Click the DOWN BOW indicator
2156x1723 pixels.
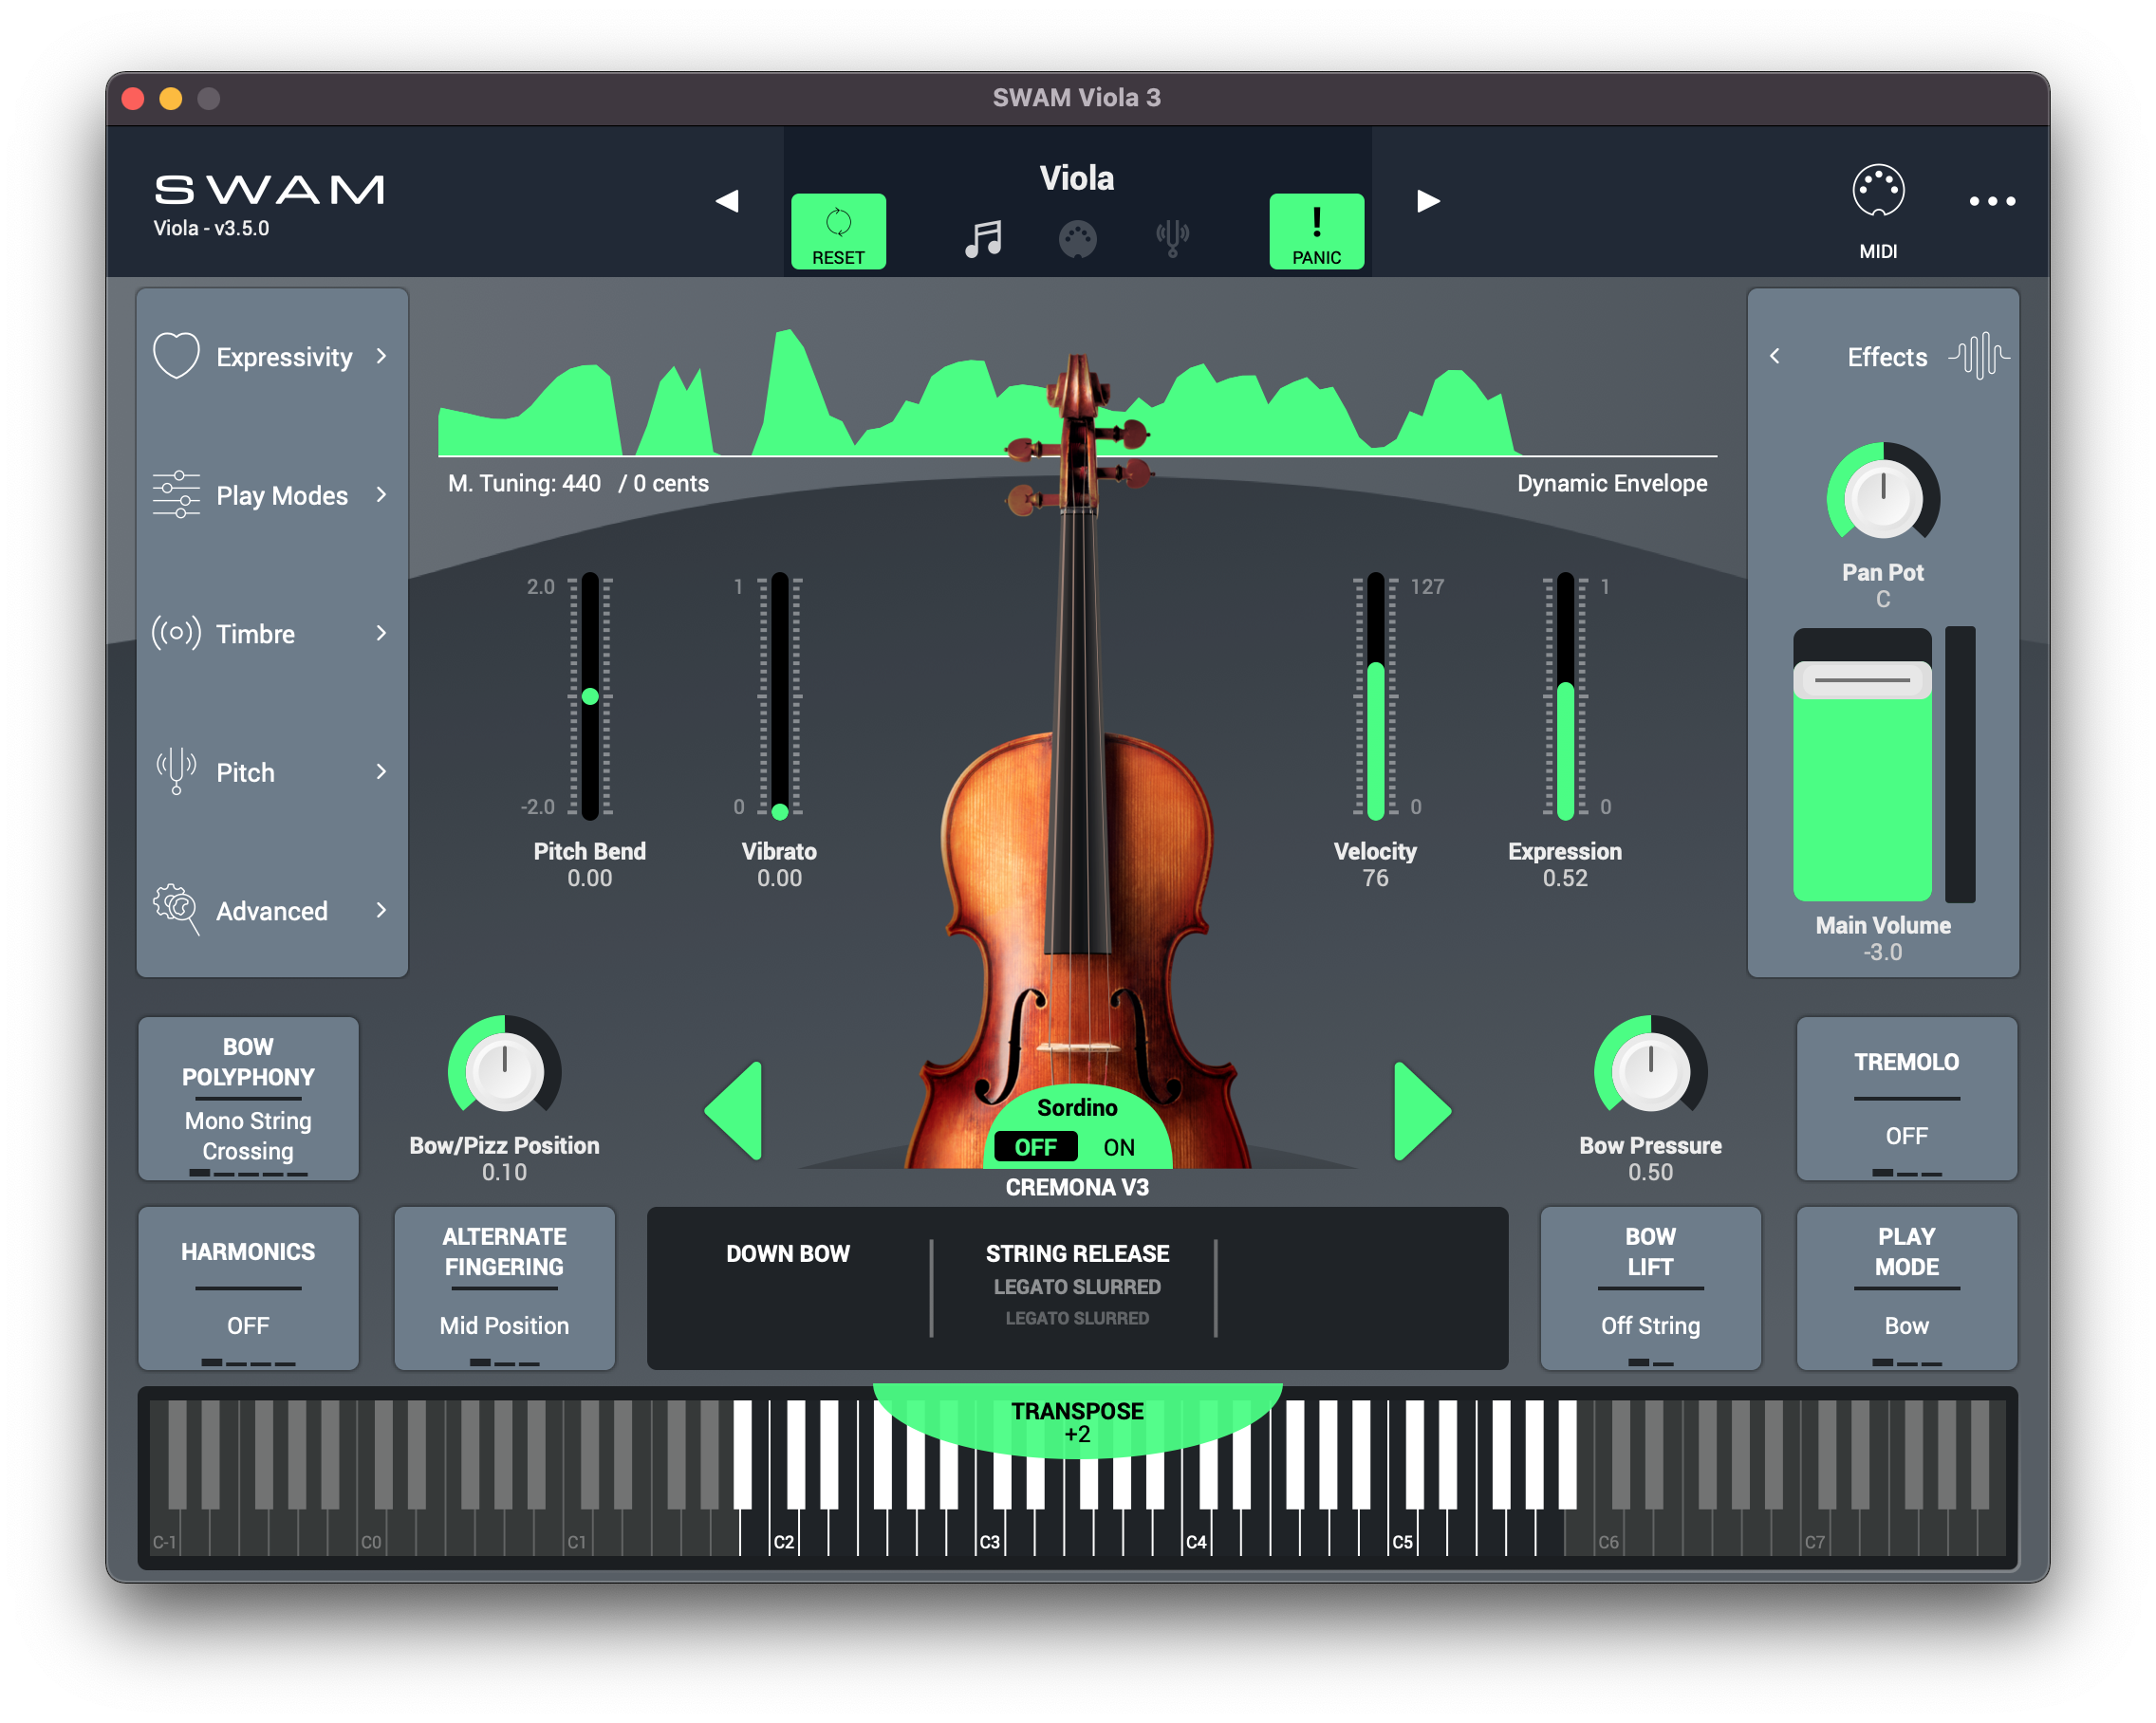tap(788, 1253)
